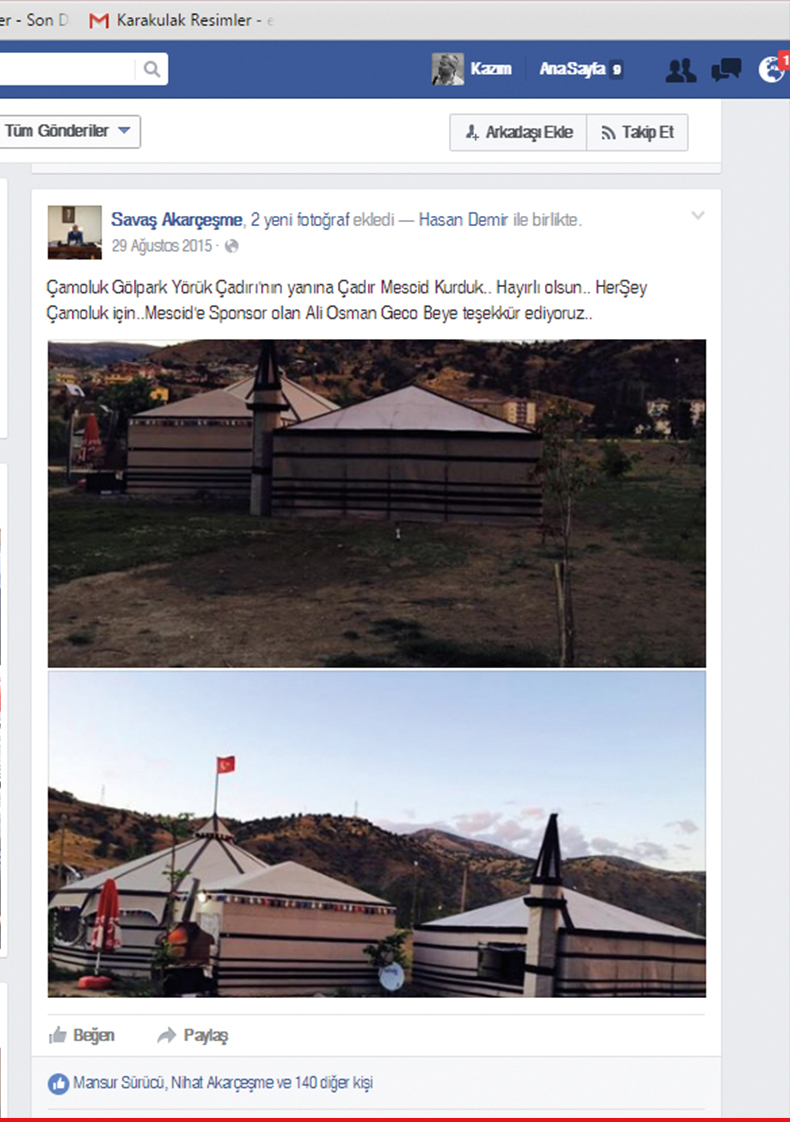Click the search magnifier icon
Screen dimensions: 790x1122
click(x=152, y=69)
